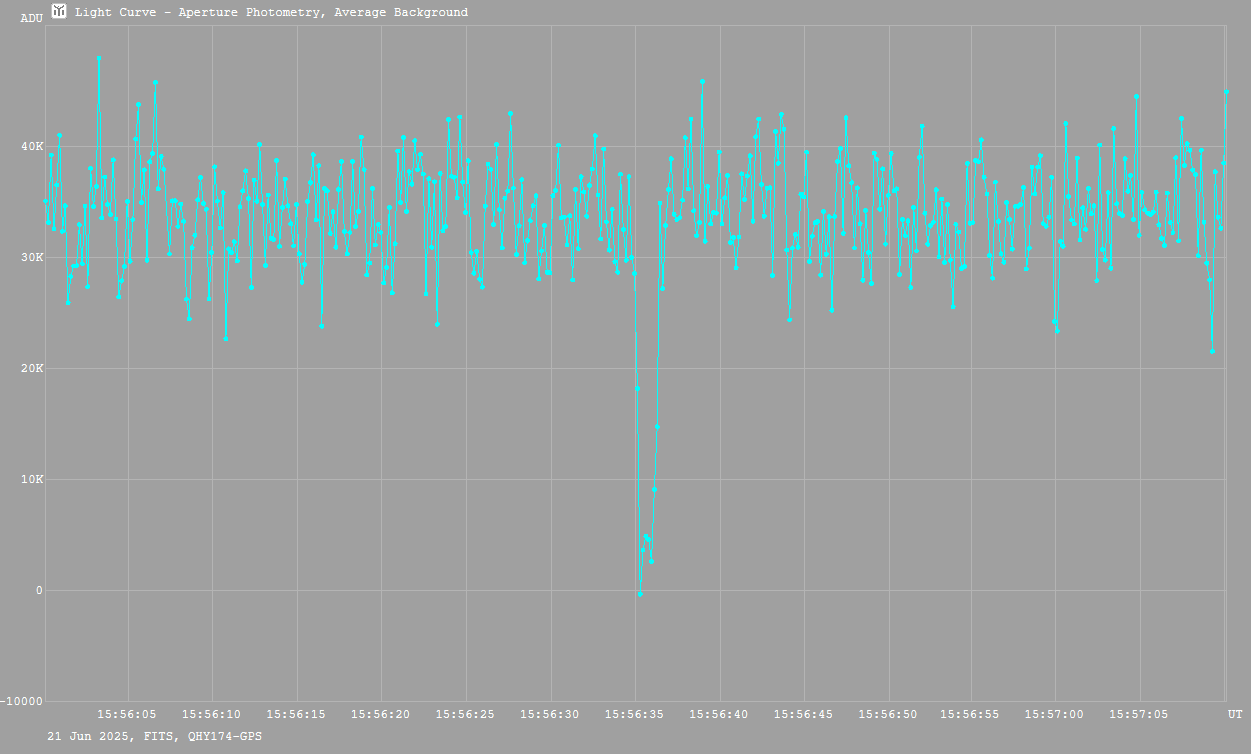
Task: Select the 15:56:20 time axis label
Action: point(380,715)
